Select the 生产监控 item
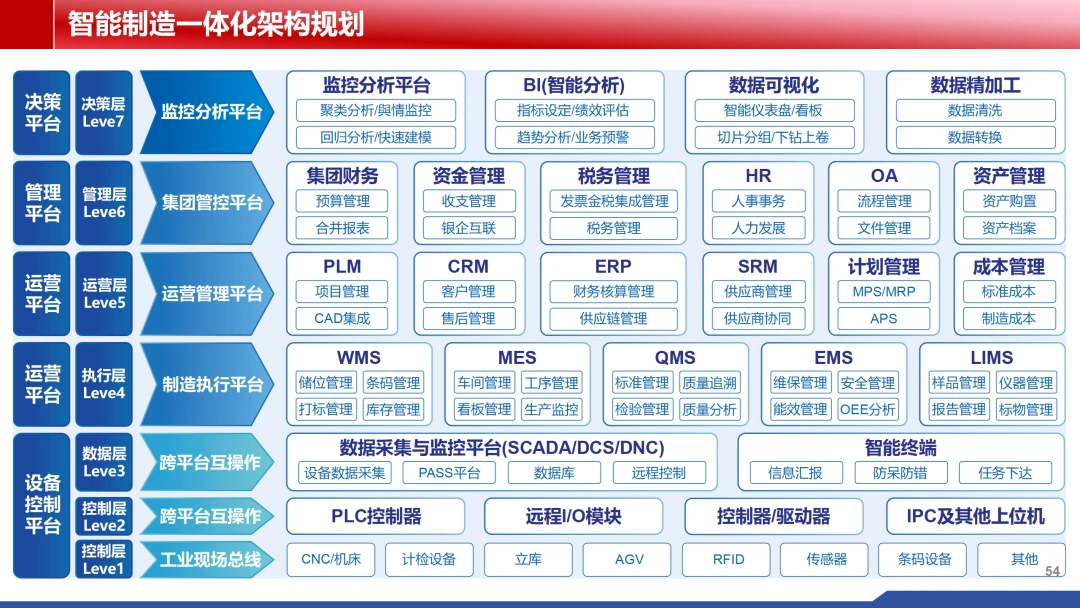1080x608 pixels. coord(552,410)
